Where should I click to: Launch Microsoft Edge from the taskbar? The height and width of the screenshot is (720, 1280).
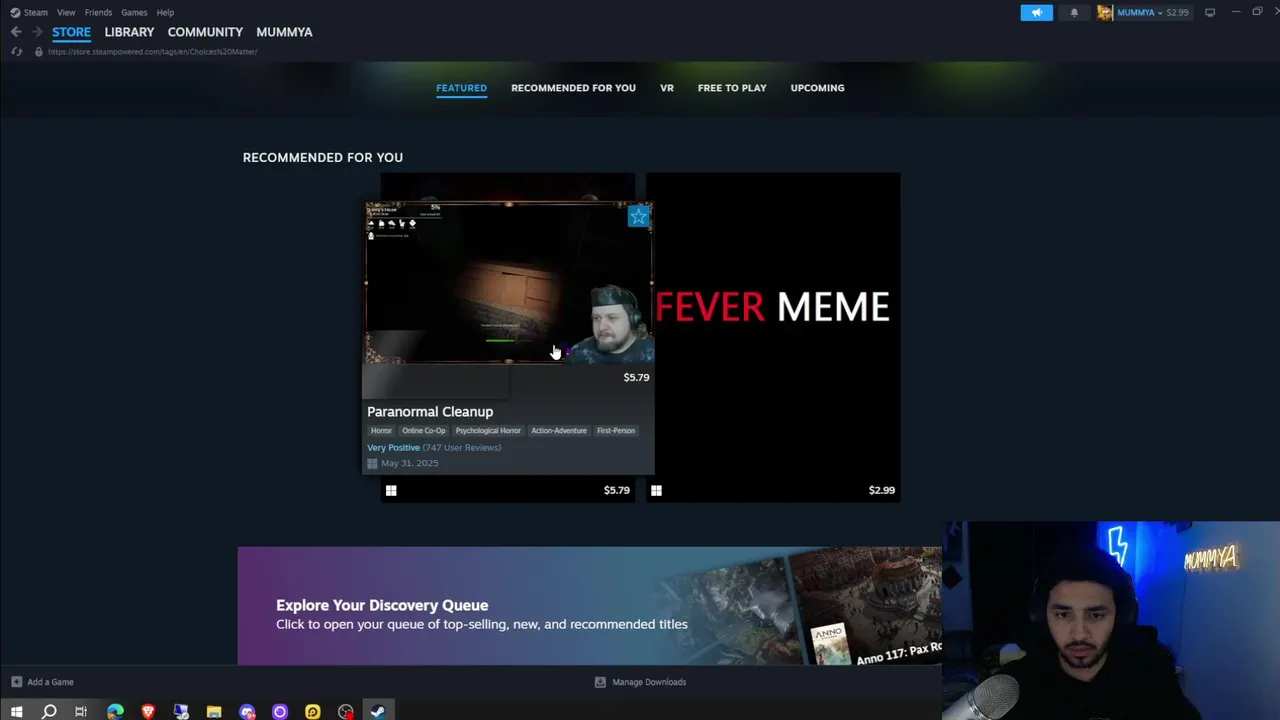pyautogui.click(x=115, y=711)
